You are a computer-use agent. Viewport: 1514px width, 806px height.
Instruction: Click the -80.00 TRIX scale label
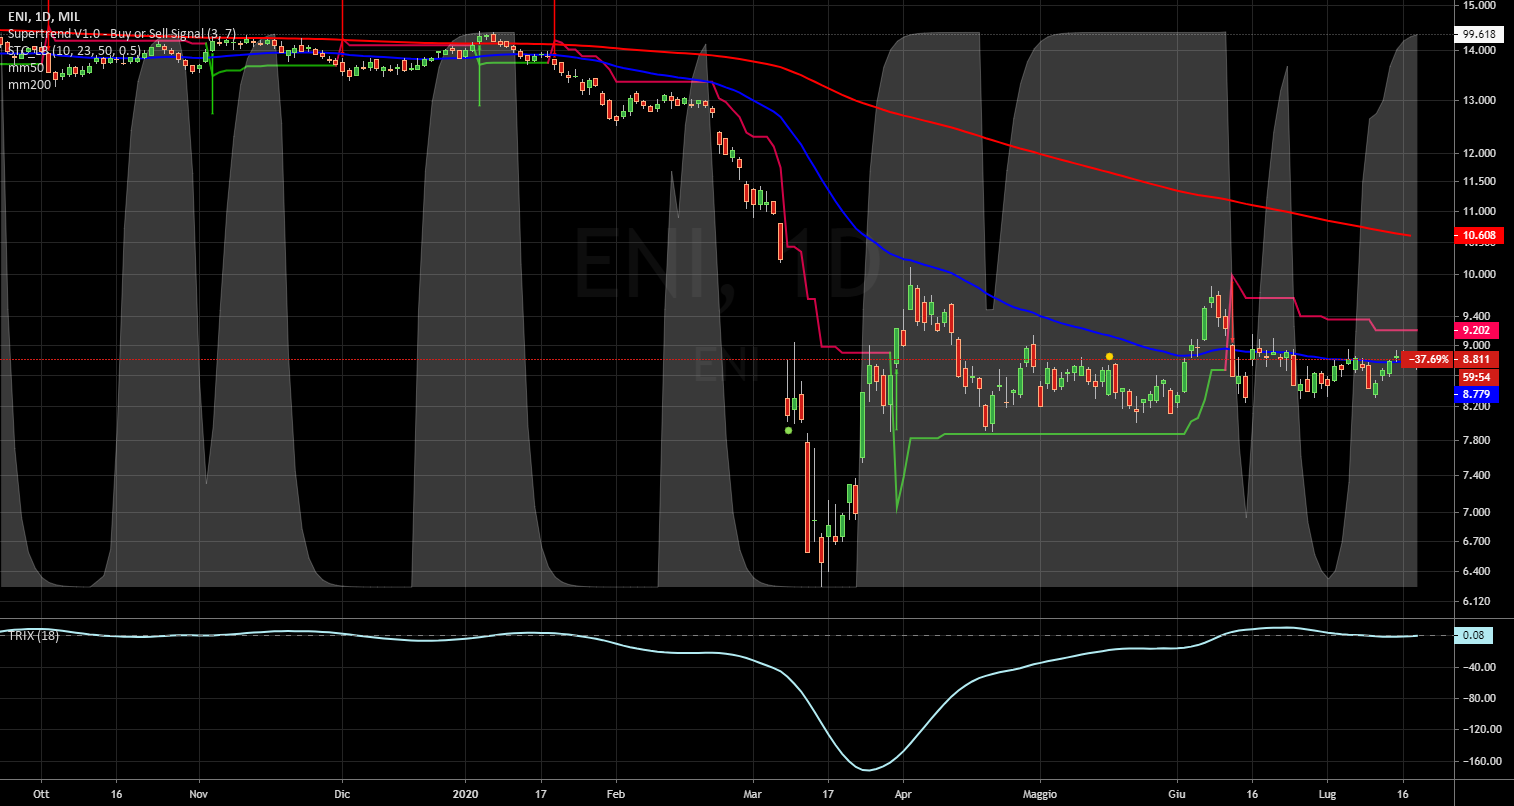point(1479,698)
